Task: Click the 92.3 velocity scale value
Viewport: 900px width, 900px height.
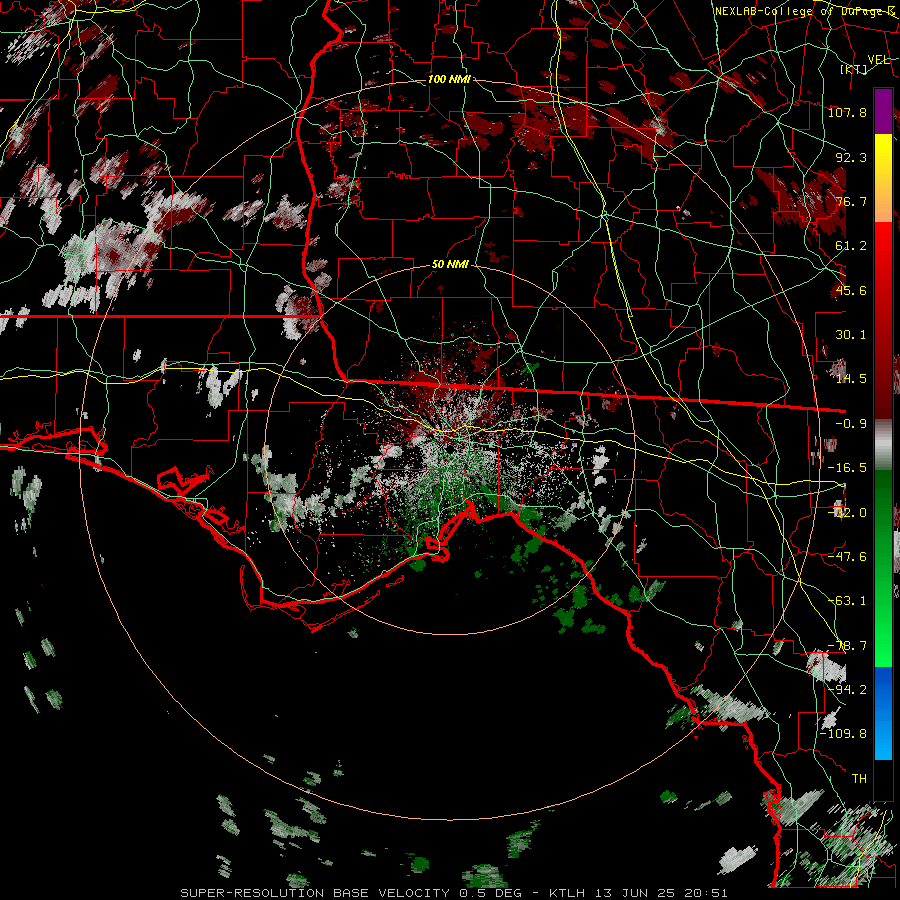Action: tap(851, 157)
